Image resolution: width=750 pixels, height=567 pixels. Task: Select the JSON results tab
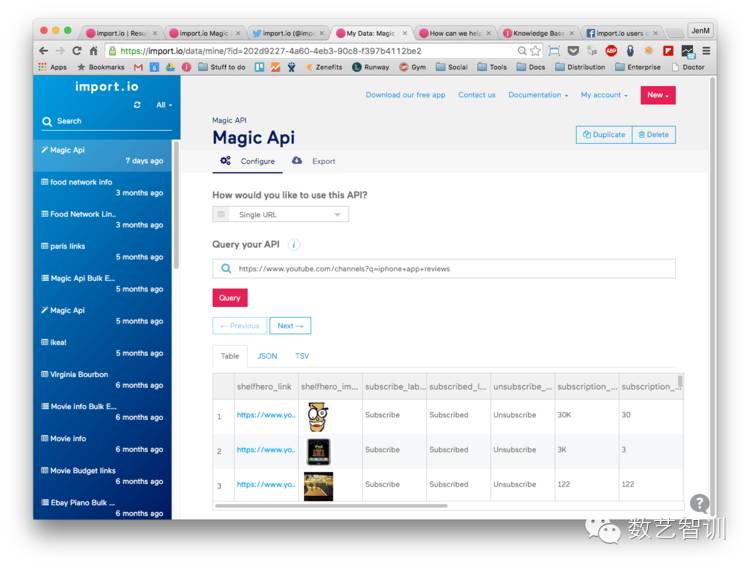267,356
